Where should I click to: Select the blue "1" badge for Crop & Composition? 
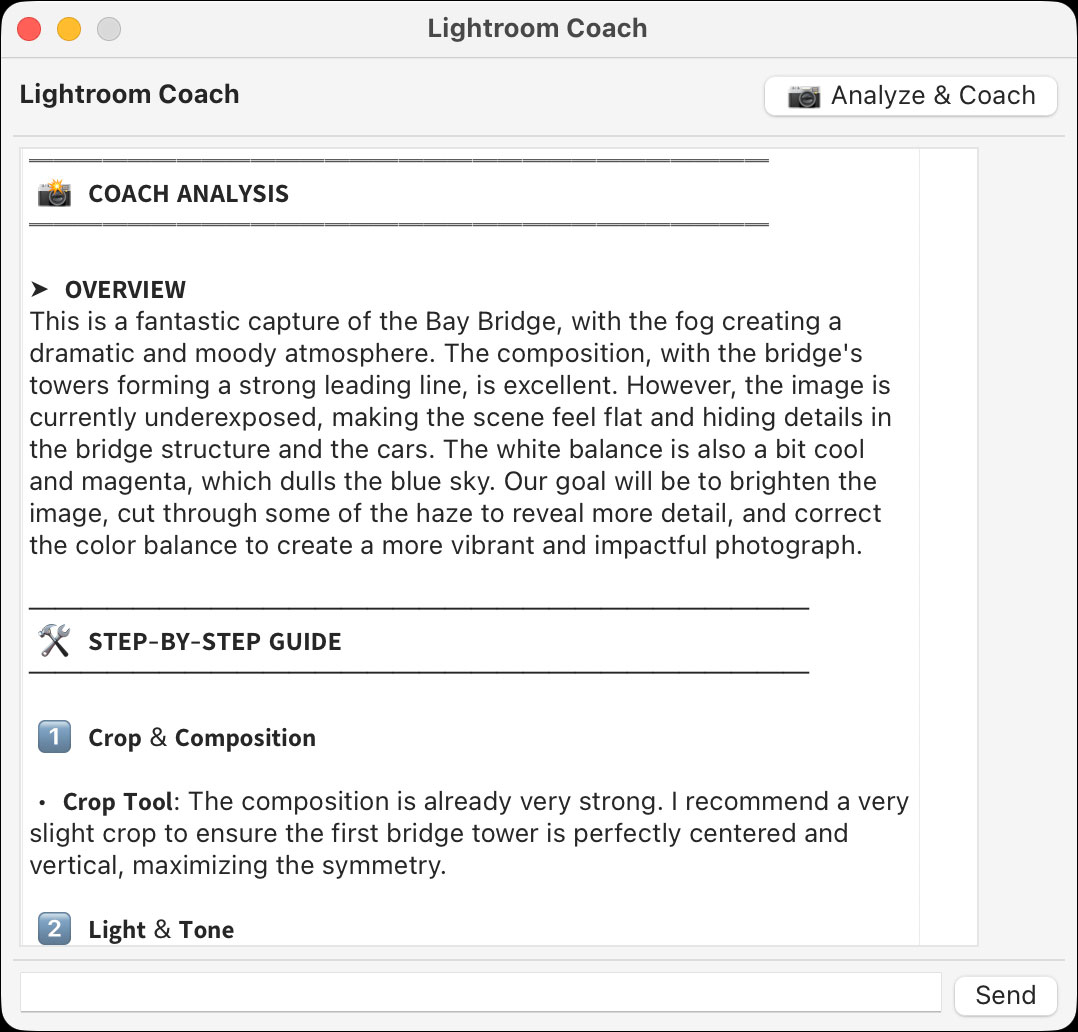[x=53, y=737]
